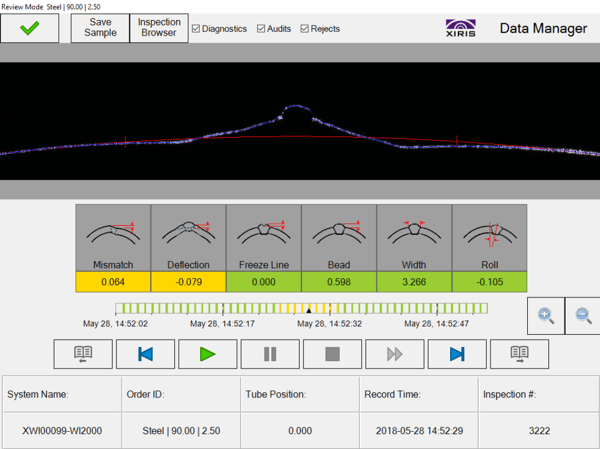Zoom in the timeline with magnifier plus
600x449 pixels.
tap(545, 316)
